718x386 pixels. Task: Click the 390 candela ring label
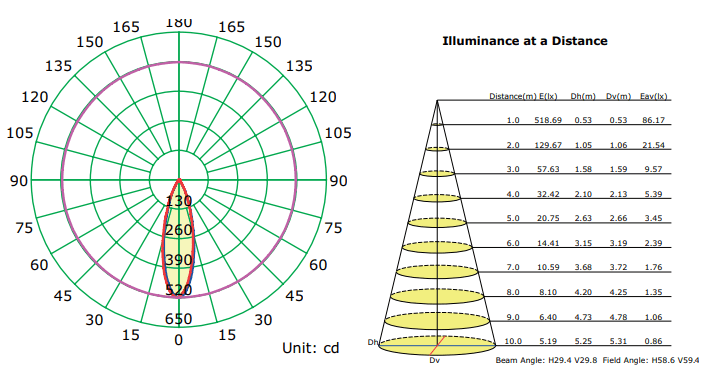click(179, 260)
